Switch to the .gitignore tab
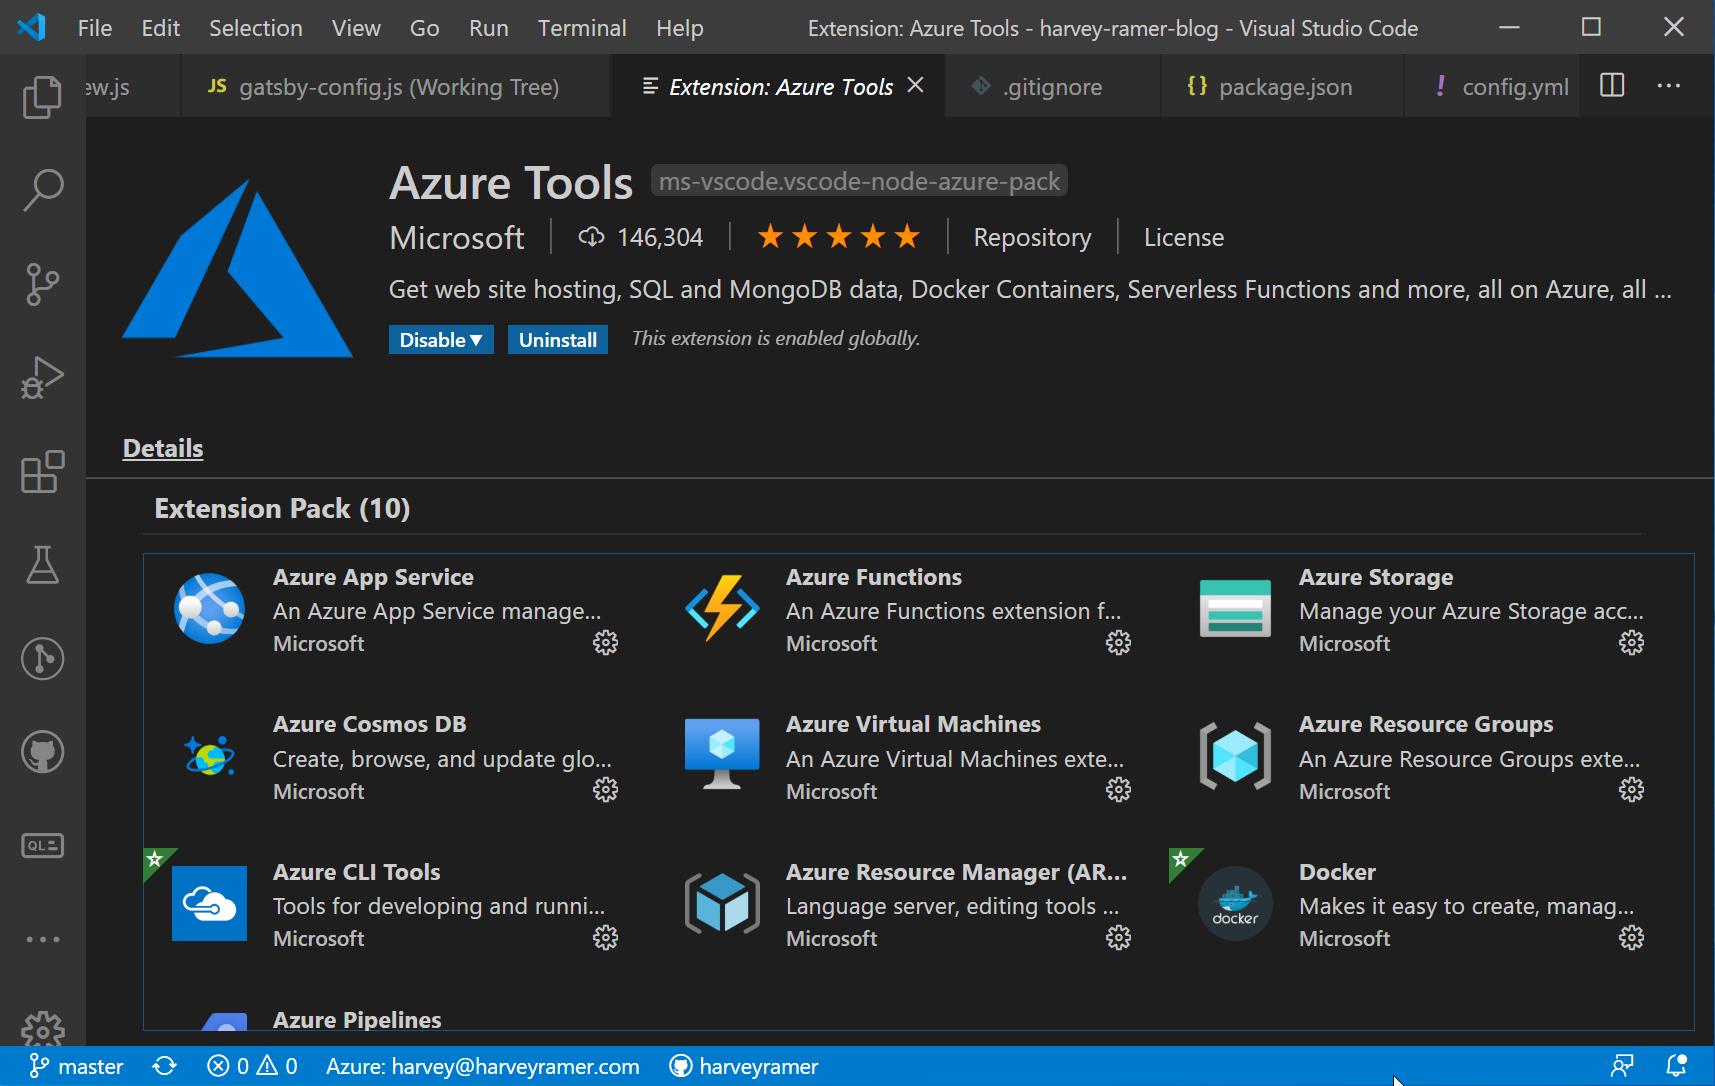Viewport: 1715px width, 1086px height. tap(1053, 87)
